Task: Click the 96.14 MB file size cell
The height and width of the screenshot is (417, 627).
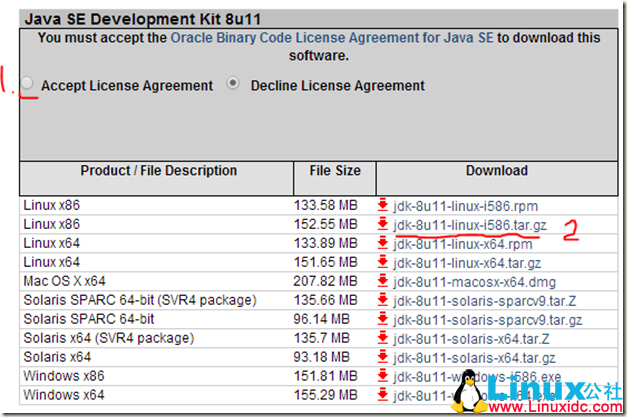Action: tap(321, 319)
